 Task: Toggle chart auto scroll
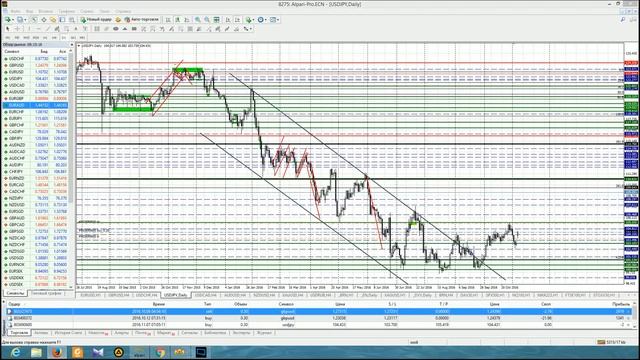[228, 20]
